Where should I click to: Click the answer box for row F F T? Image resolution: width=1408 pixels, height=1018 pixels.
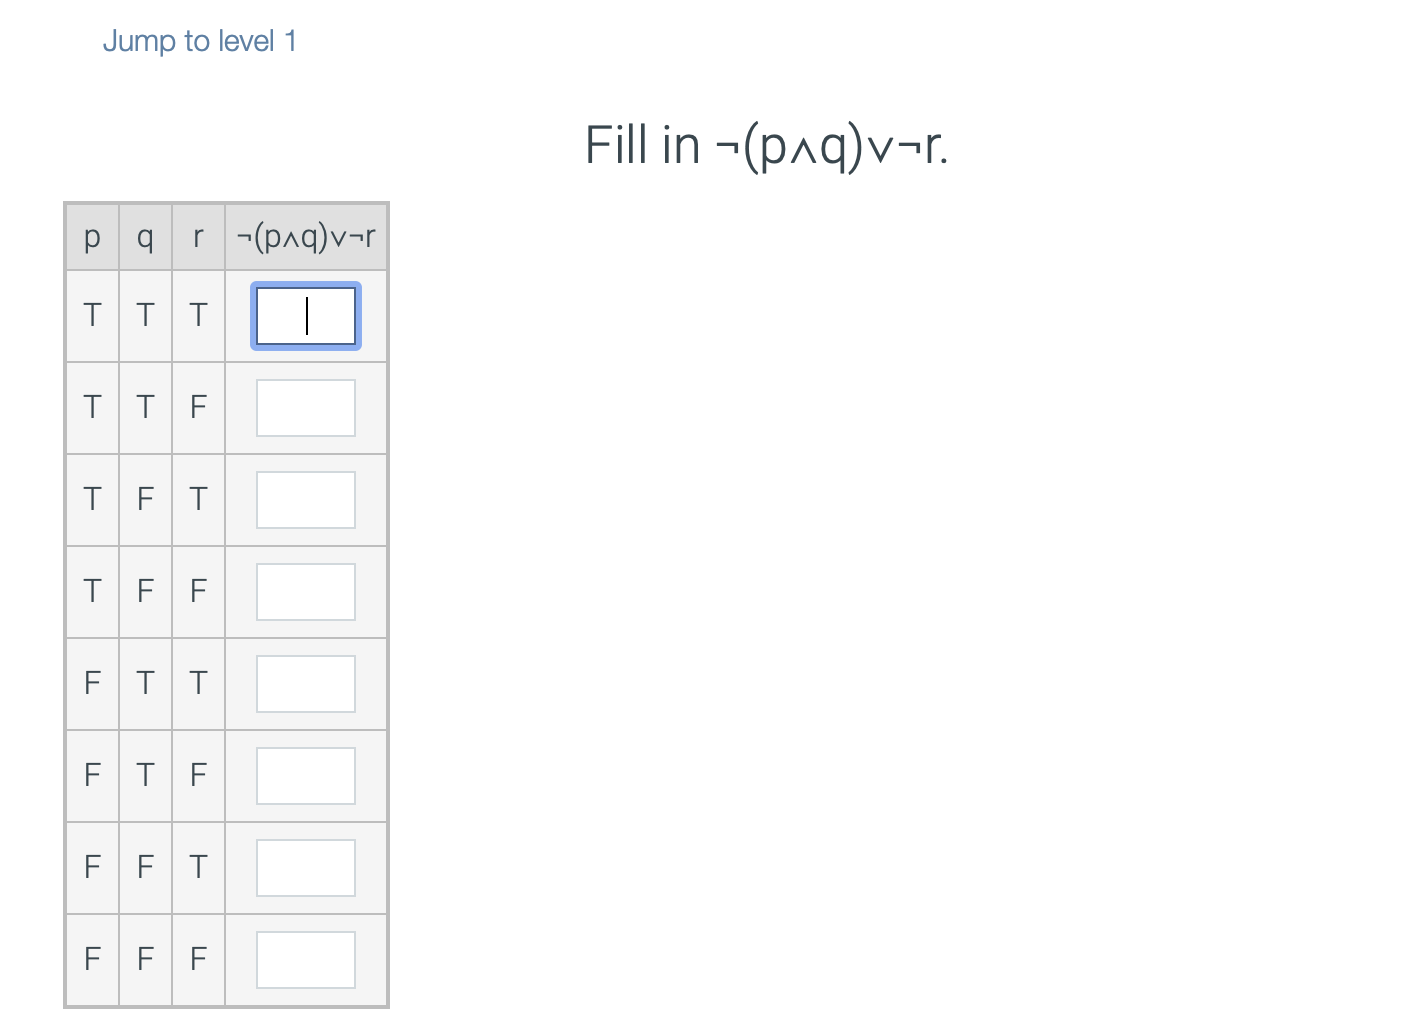coord(305,867)
